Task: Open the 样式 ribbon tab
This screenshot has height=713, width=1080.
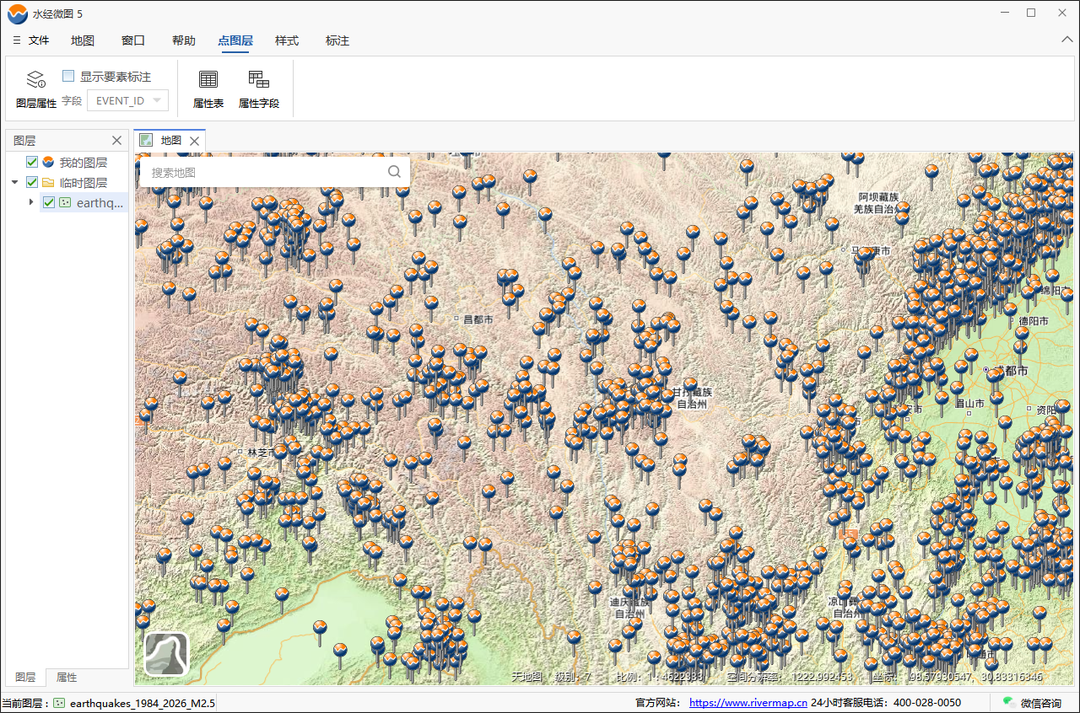Action: 287,41
